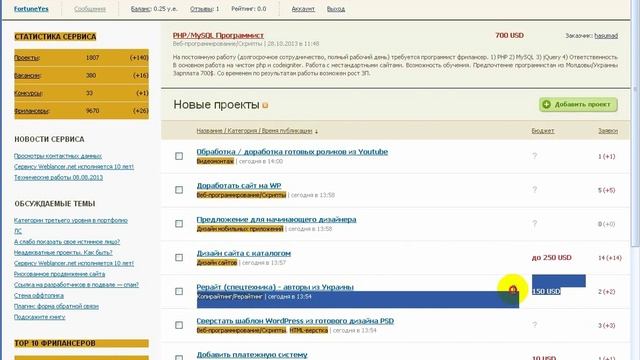Open Сообщения in the top bar
Image resolution: width=640 pixels, height=360 pixels.
click(90, 9)
